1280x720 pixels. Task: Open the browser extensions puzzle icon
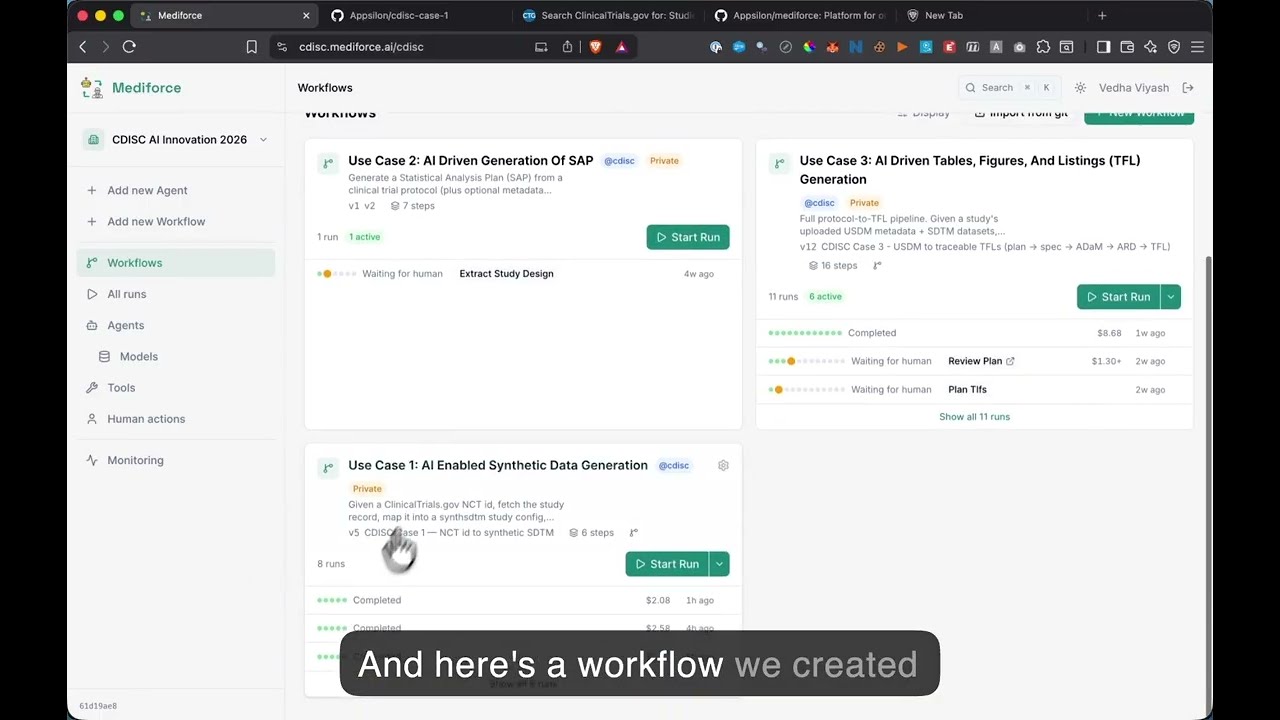[x=1043, y=47]
